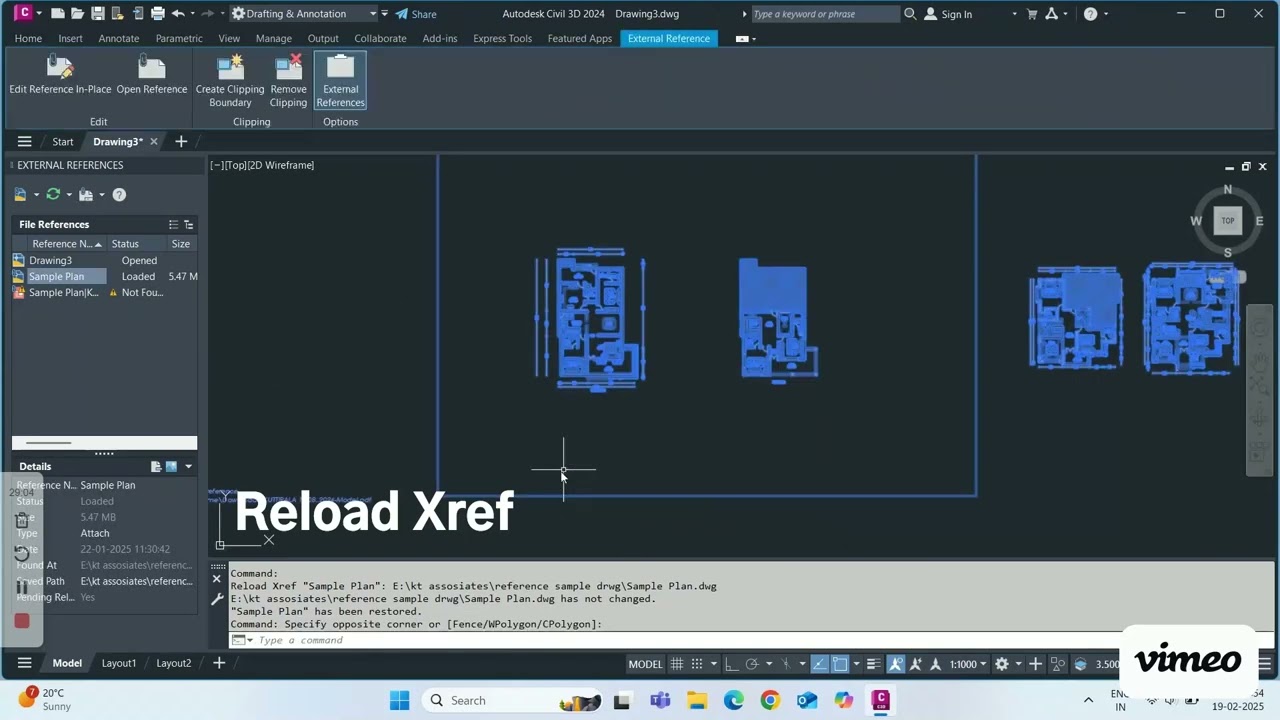Click the 2D Wireframe visual style label
Screen dimensions: 1280x720
[x=281, y=165]
